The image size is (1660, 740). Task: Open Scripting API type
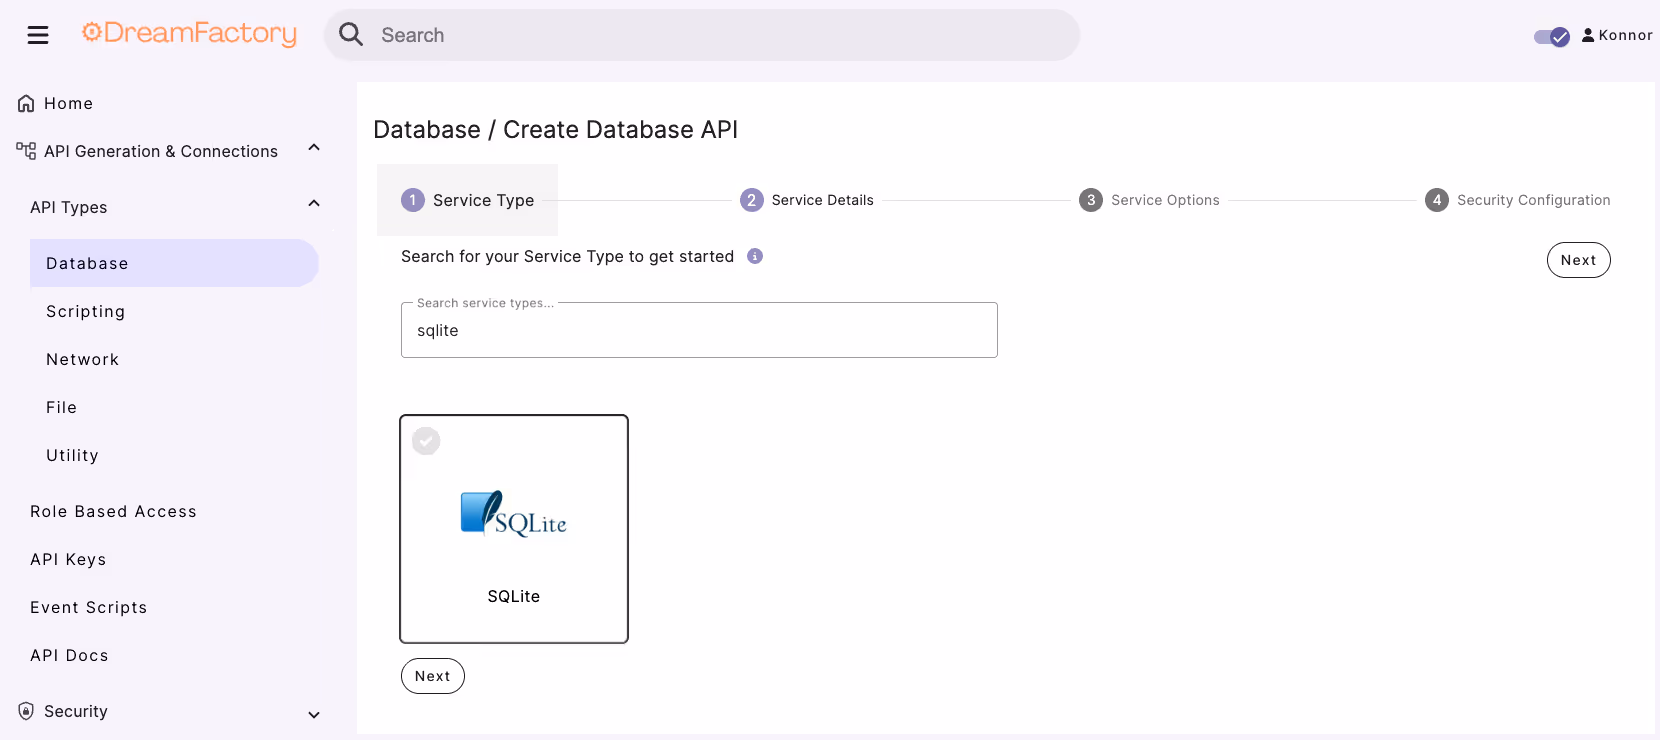pyautogui.click(x=86, y=311)
